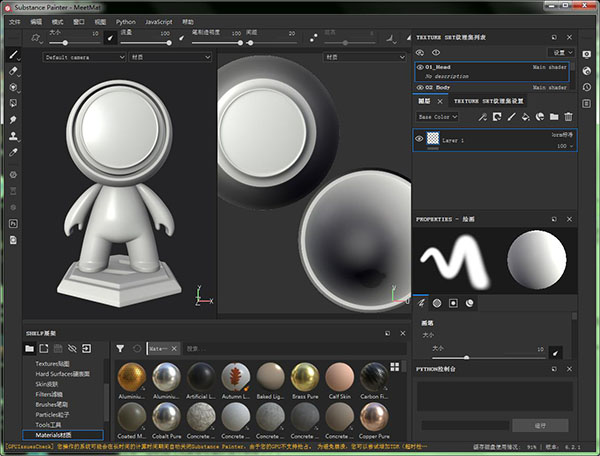
Task: Add a new paint layer
Action: point(511,117)
